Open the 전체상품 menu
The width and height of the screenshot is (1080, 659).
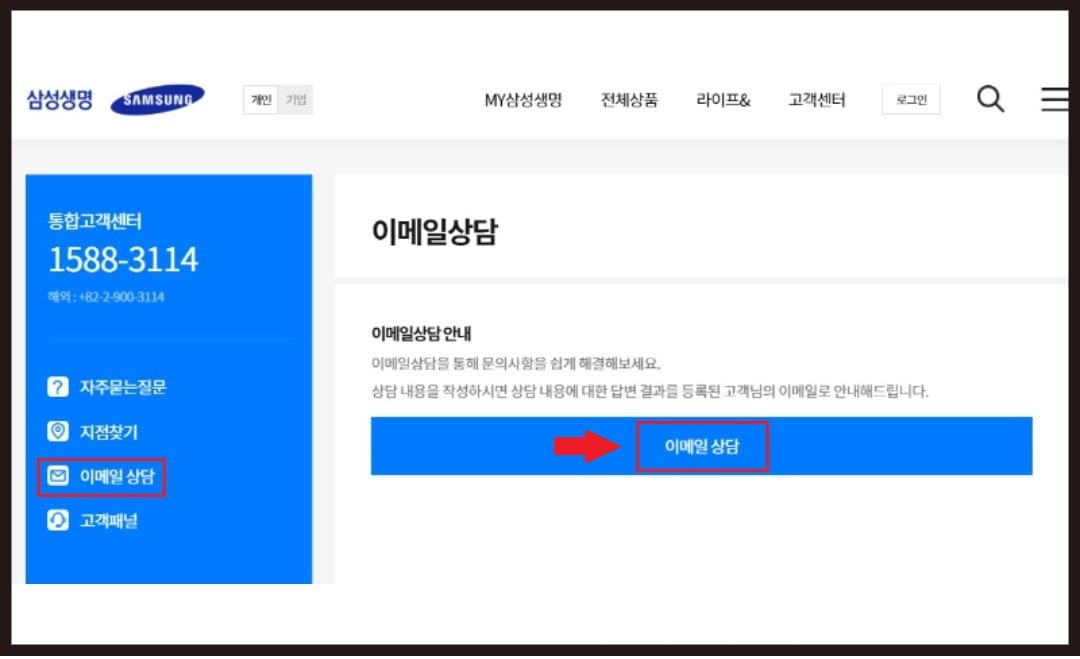tap(628, 99)
